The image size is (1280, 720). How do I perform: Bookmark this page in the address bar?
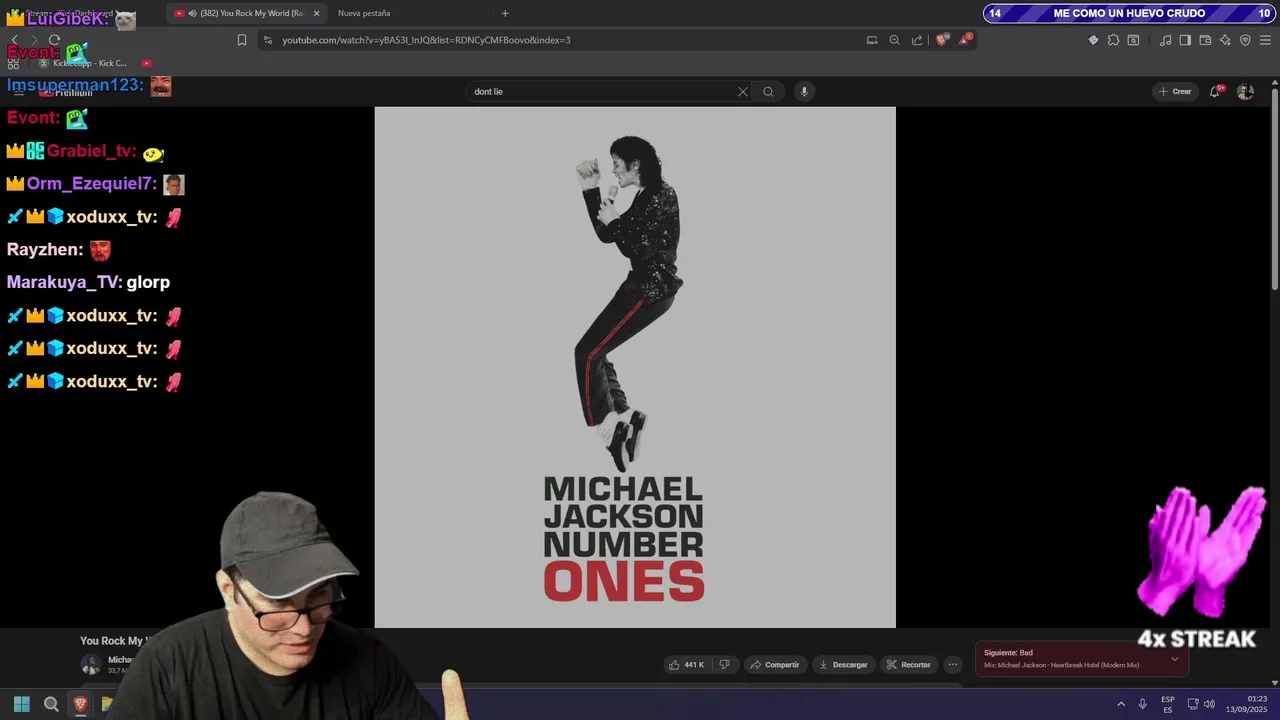[241, 40]
